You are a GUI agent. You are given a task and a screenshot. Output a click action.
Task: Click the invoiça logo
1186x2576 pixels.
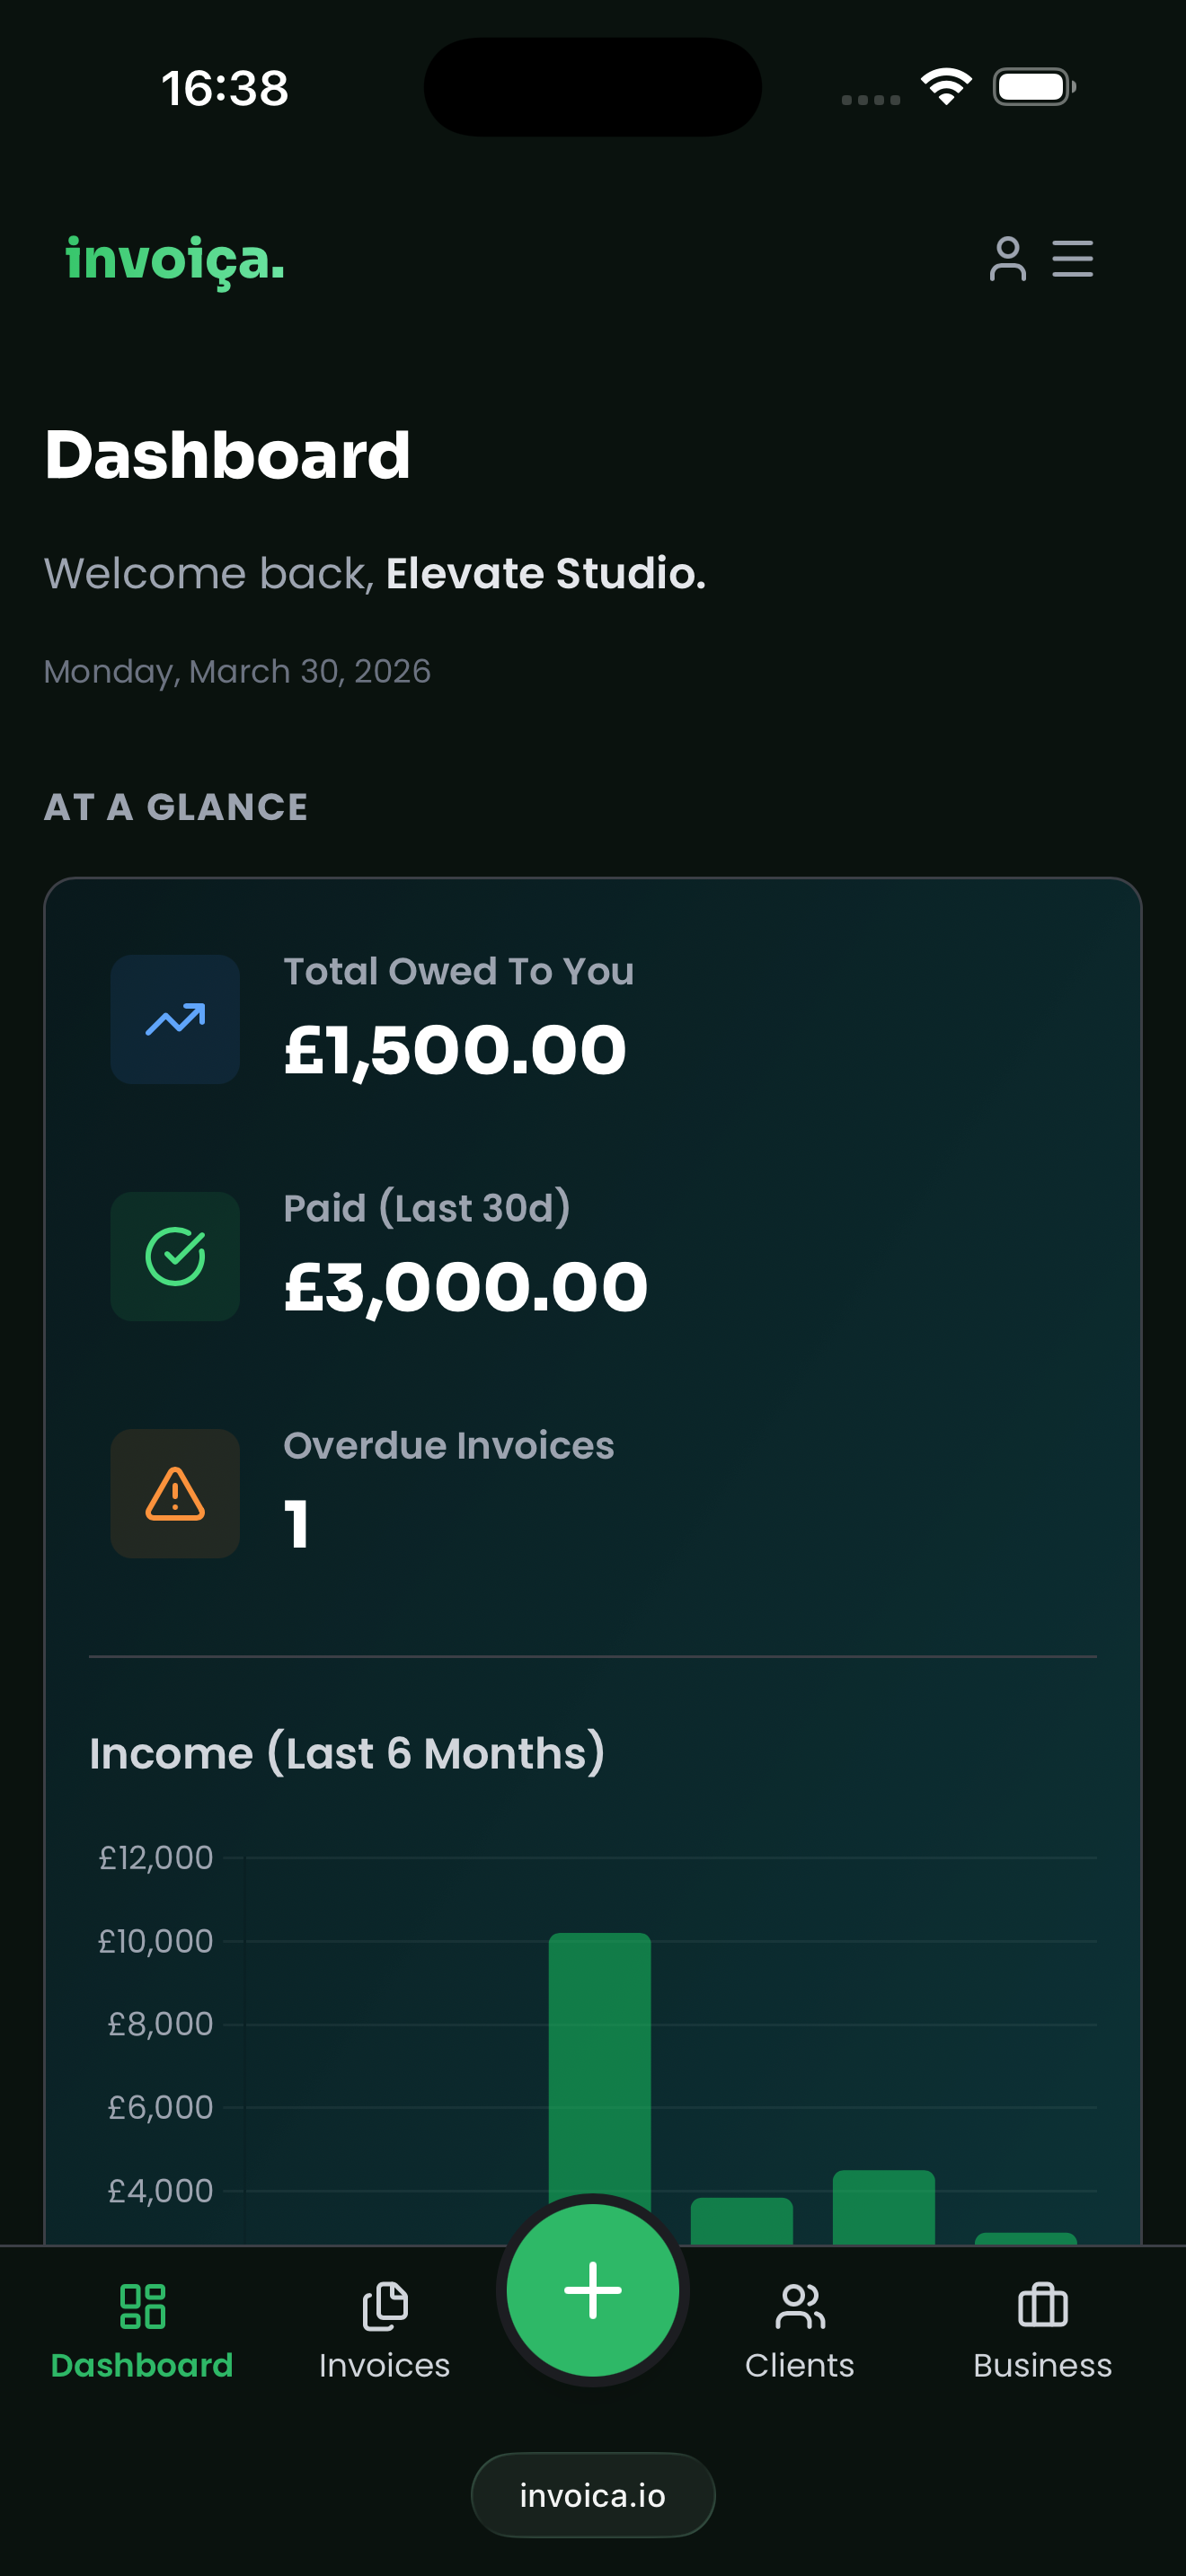(x=175, y=260)
